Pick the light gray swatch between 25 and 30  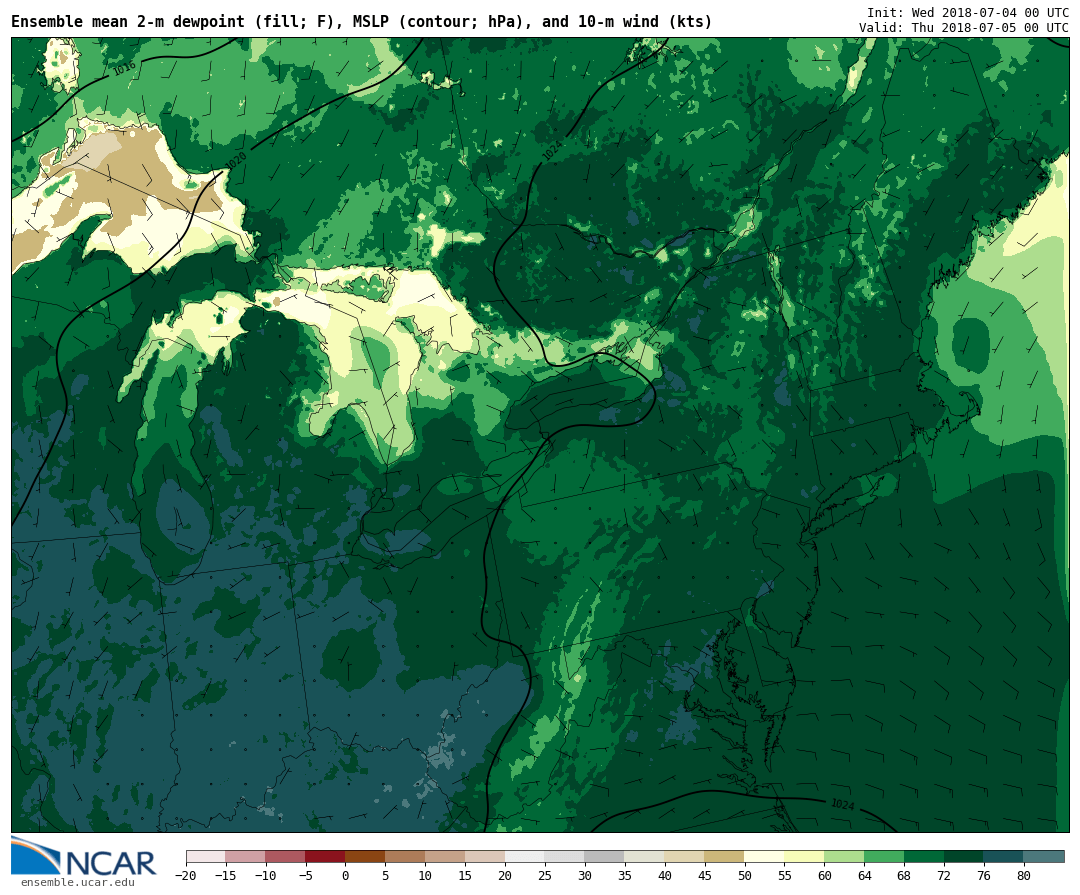point(565,856)
